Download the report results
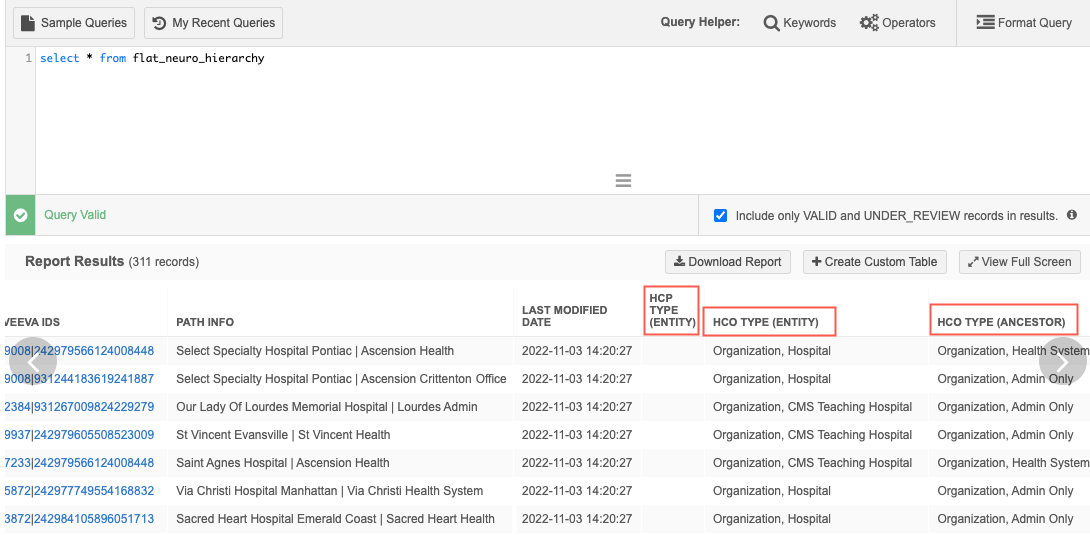Screen dimensions: 1090x535 [727, 262]
